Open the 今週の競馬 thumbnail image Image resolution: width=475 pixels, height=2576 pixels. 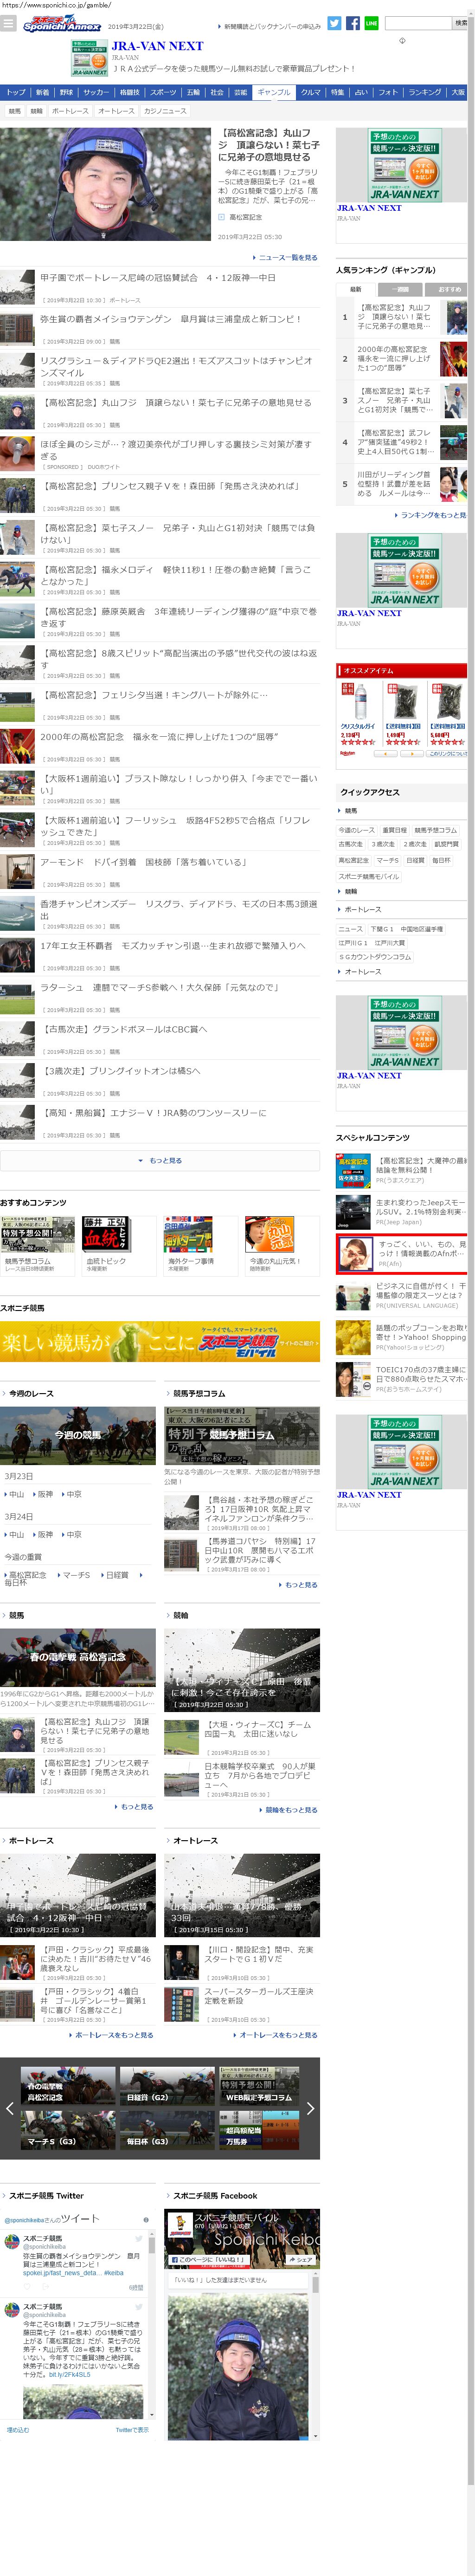[78, 1435]
